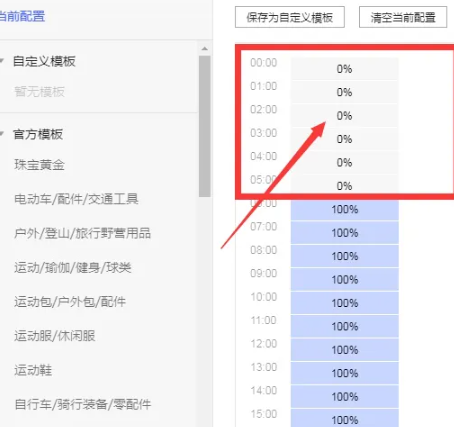Viewport: 454px width, 427px height.
Task: Click the 01:00 time label
Action: (x=264, y=86)
